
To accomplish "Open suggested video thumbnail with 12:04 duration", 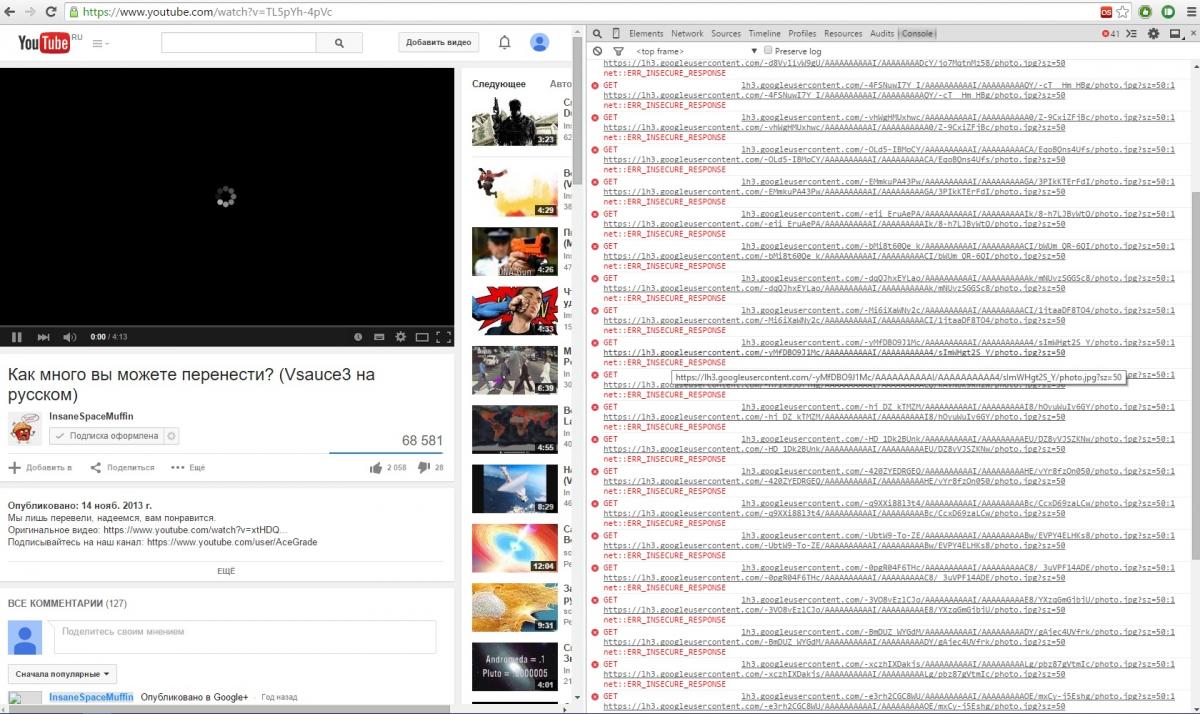I will (514, 548).
